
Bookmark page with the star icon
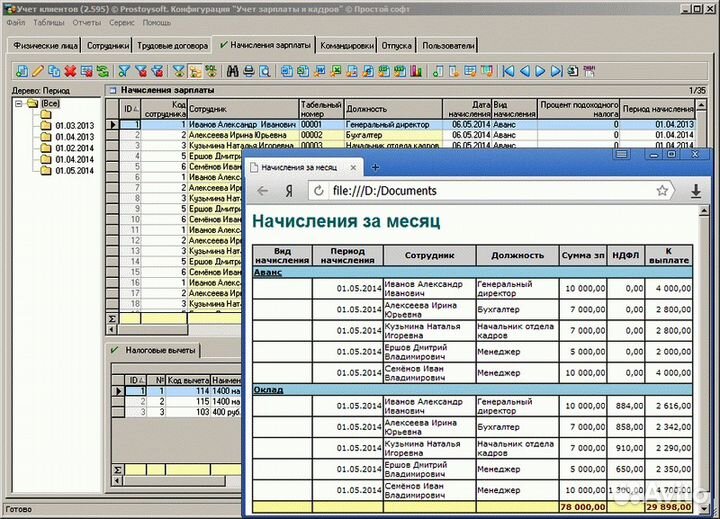click(662, 190)
